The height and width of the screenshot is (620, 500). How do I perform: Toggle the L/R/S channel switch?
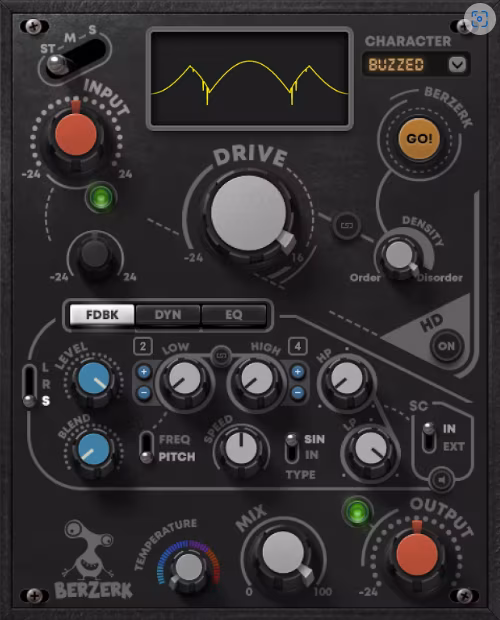point(30,386)
